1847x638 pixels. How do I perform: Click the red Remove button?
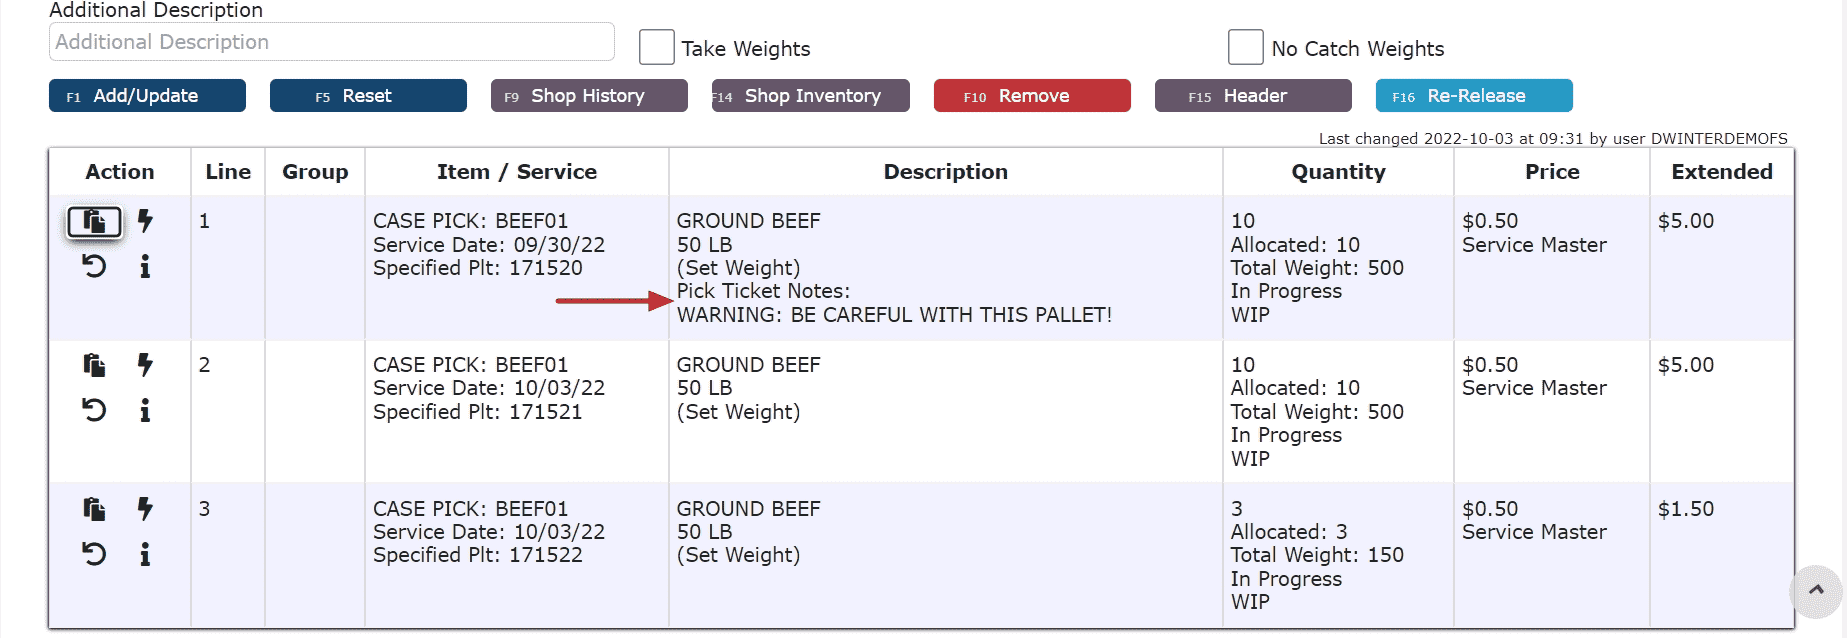tap(1032, 96)
